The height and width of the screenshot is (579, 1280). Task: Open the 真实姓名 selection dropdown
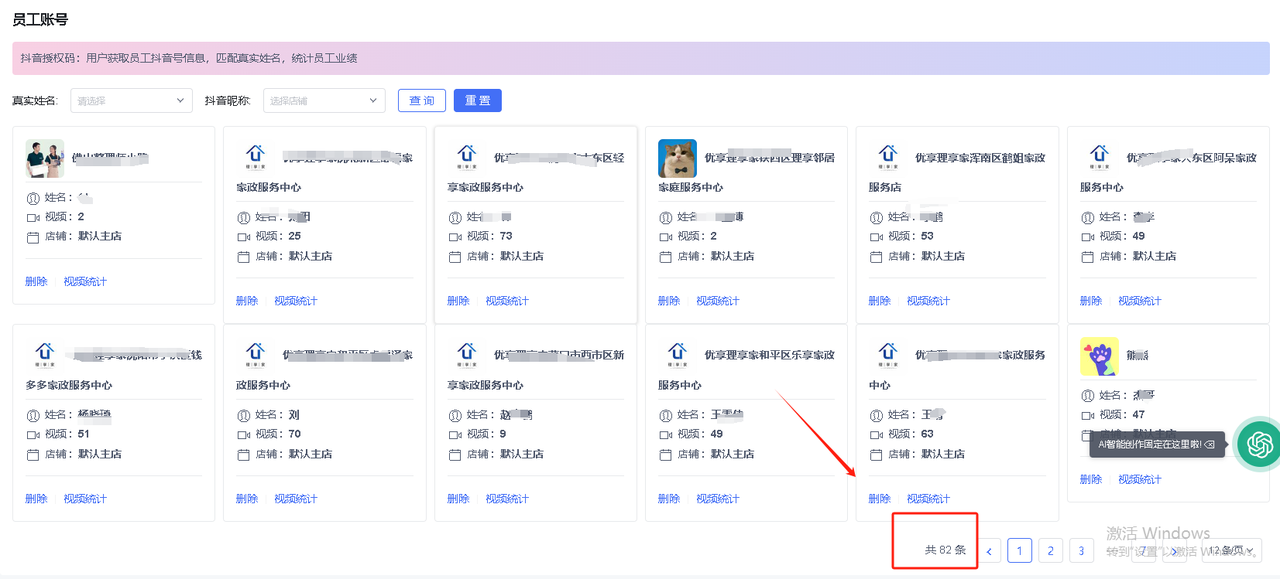point(131,100)
